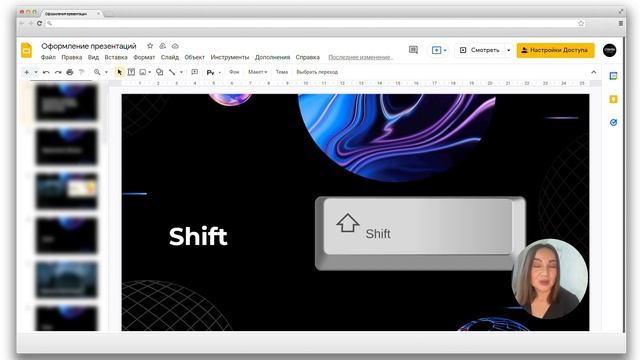Select the second slide thumbnail
Image resolution: width=640 pixels, height=360 pixels.
pos(67,147)
